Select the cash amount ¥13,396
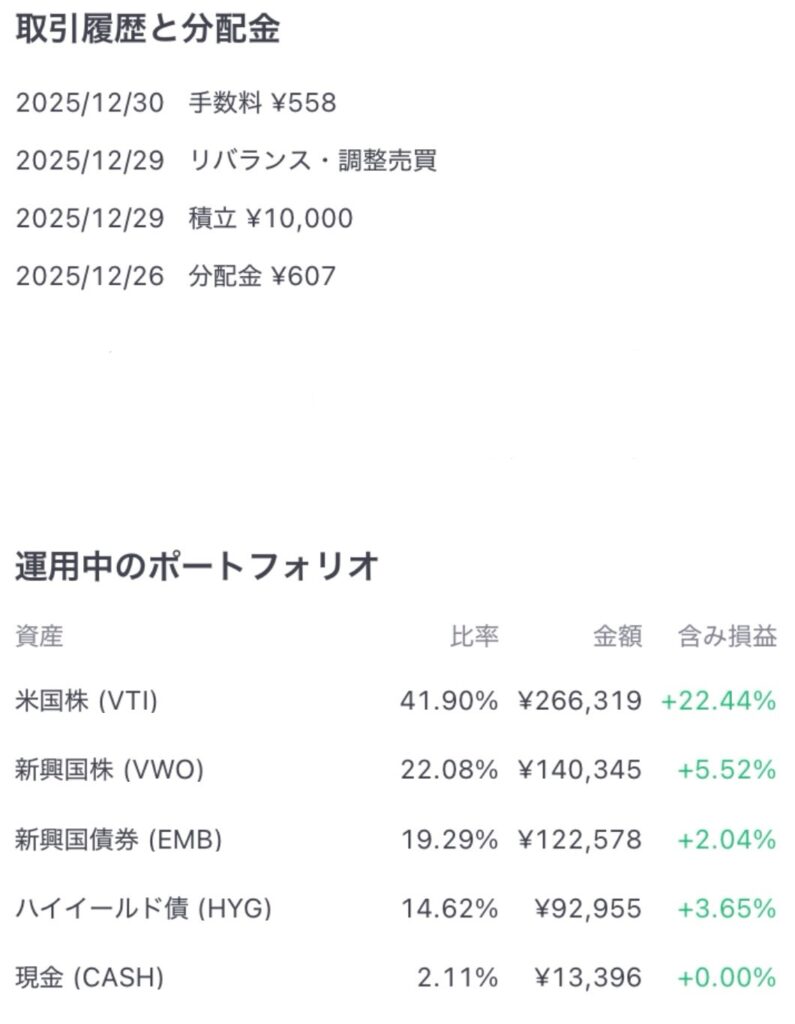Image resolution: width=795 pixels, height=1024 pixels. (x=589, y=977)
